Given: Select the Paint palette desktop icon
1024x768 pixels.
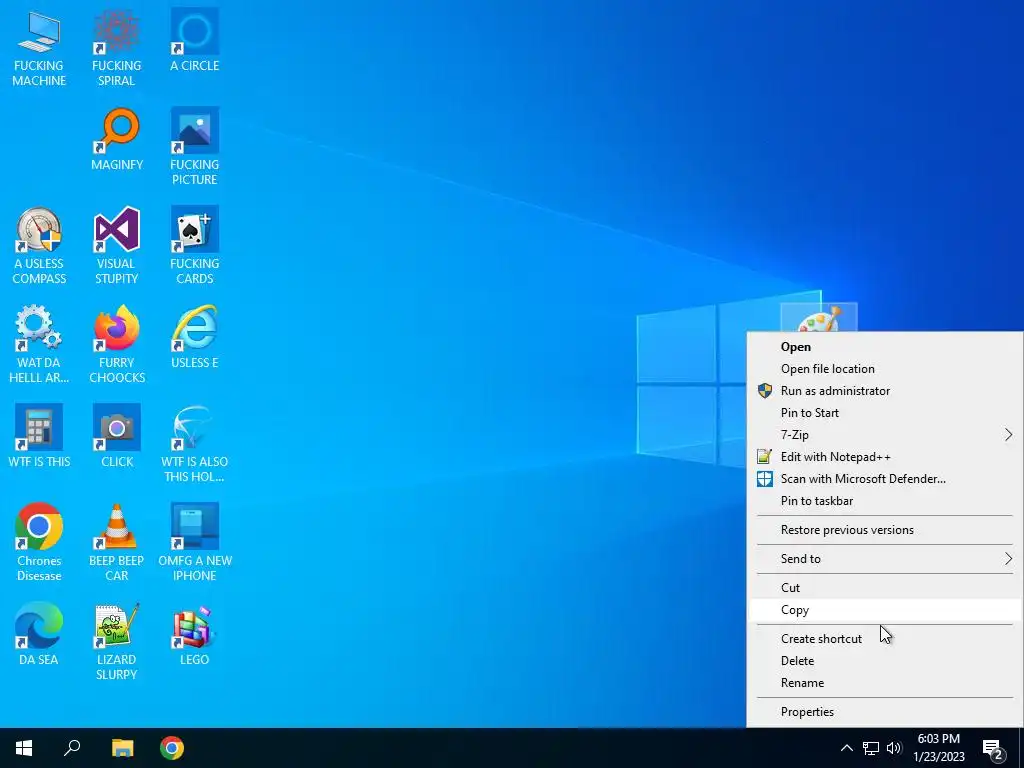Looking at the screenshot, I should pyautogui.click(x=819, y=317).
